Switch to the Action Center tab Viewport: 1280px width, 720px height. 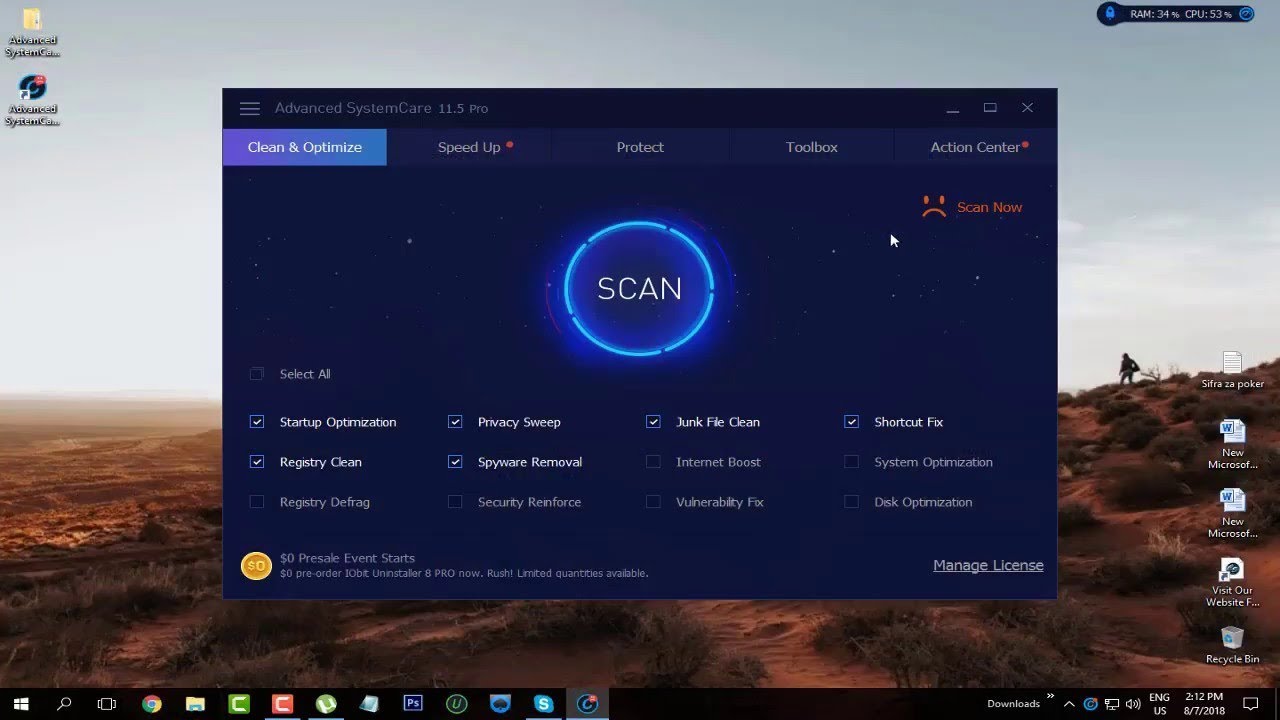(x=976, y=147)
